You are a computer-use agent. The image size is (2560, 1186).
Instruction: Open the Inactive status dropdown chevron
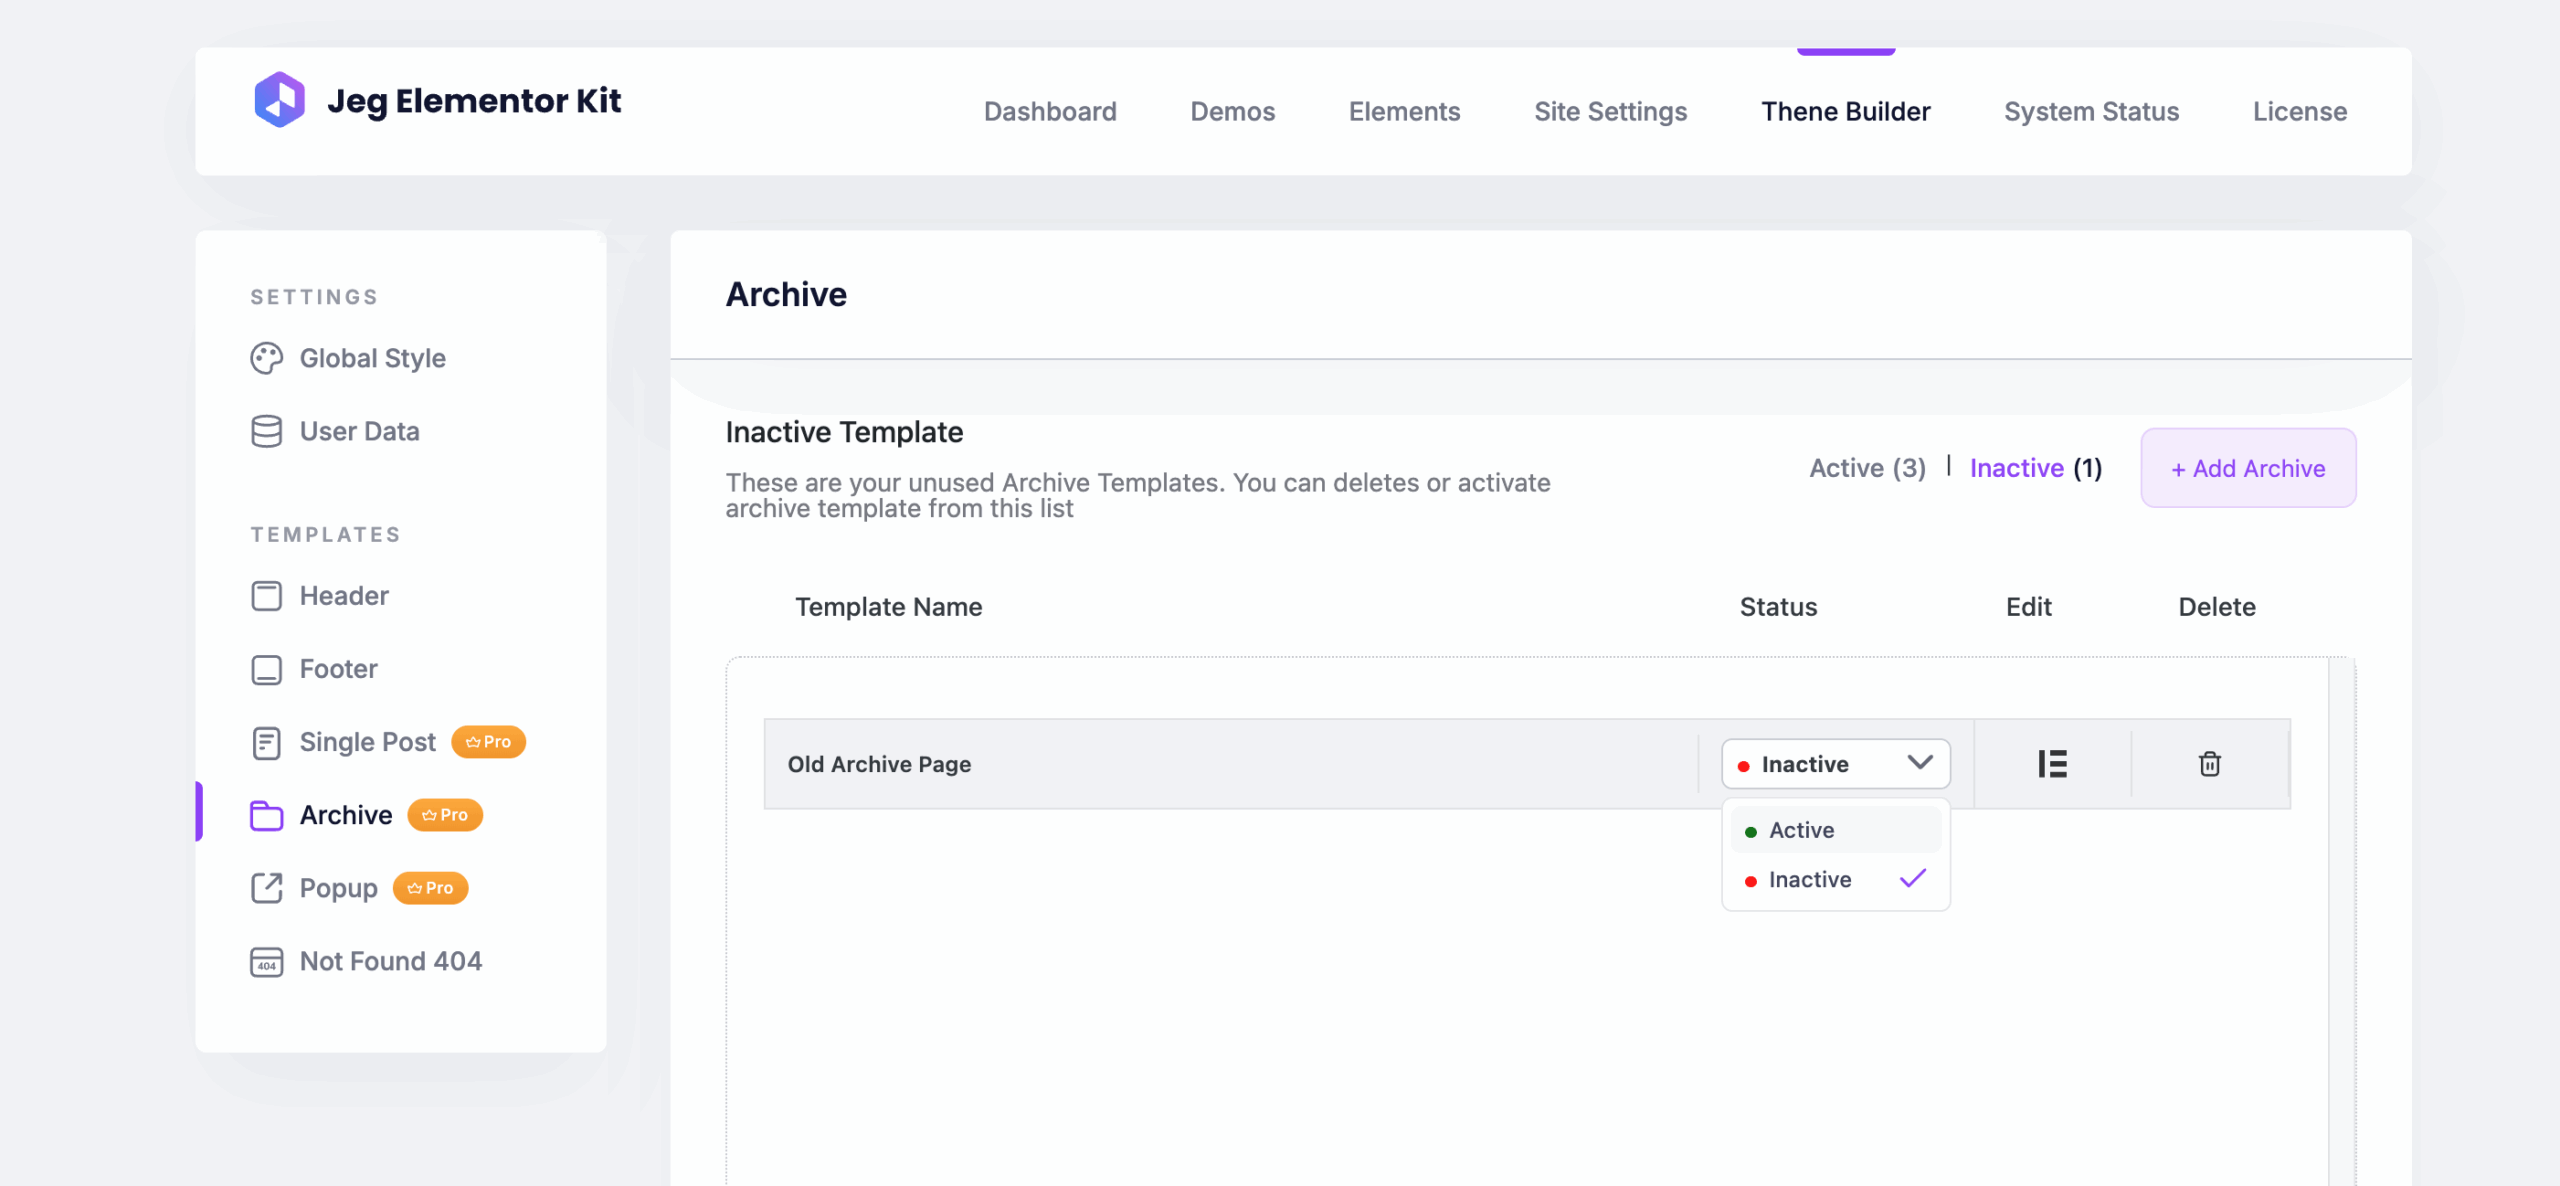[1919, 763]
